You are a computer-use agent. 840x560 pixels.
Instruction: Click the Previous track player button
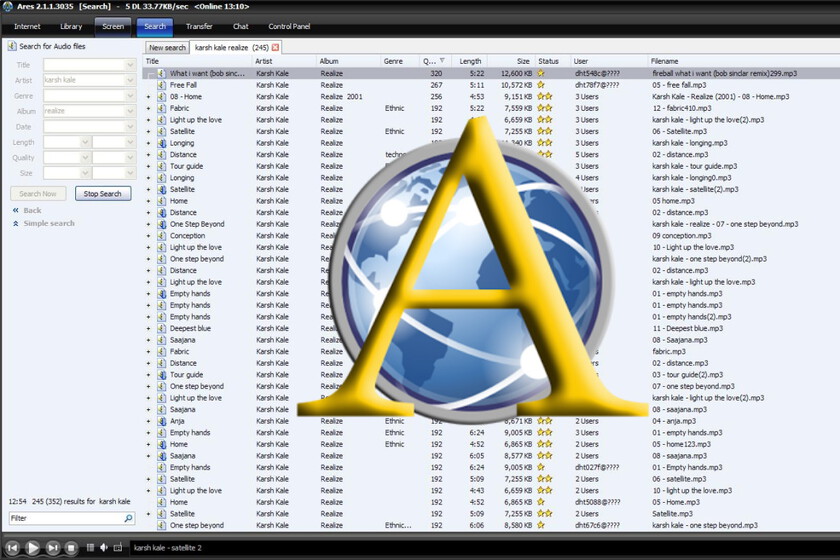click(13, 547)
